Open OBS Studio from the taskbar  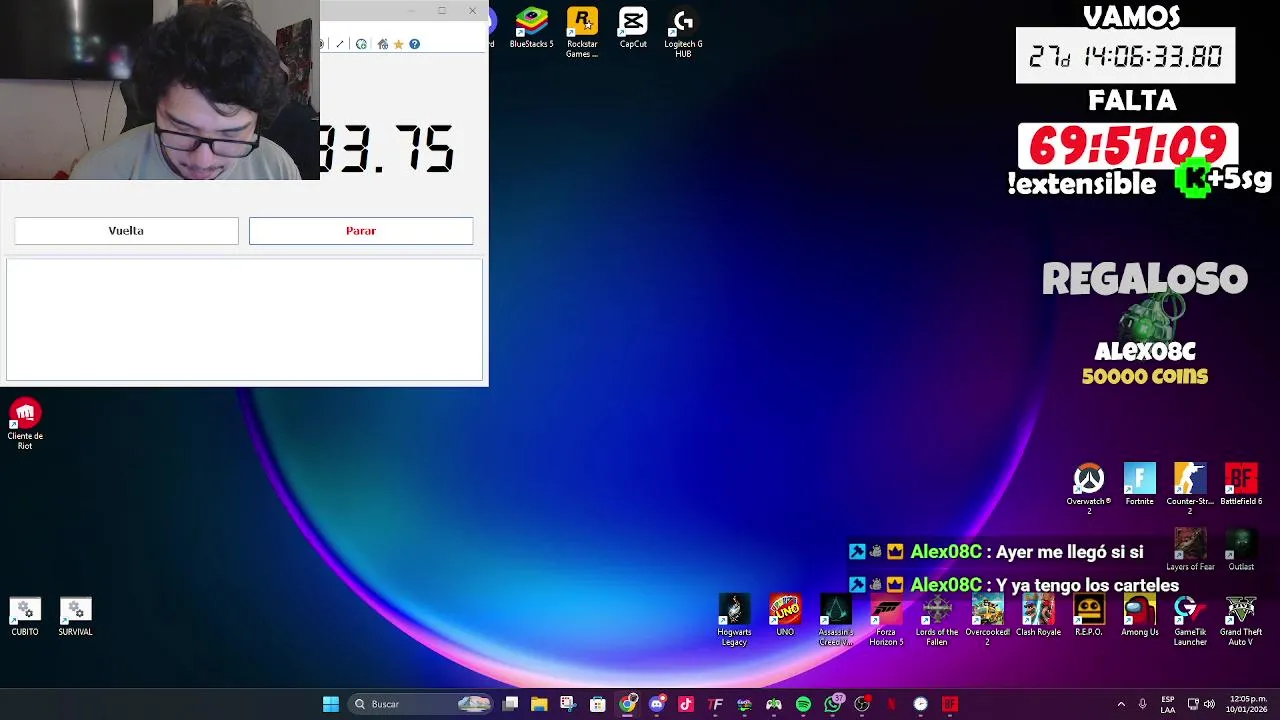click(x=862, y=704)
